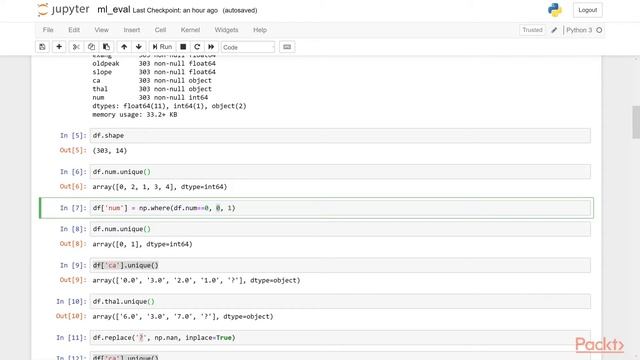Click the memory usage: 33.2+ KB line
The height and width of the screenshot is (360, 640).
135,115
